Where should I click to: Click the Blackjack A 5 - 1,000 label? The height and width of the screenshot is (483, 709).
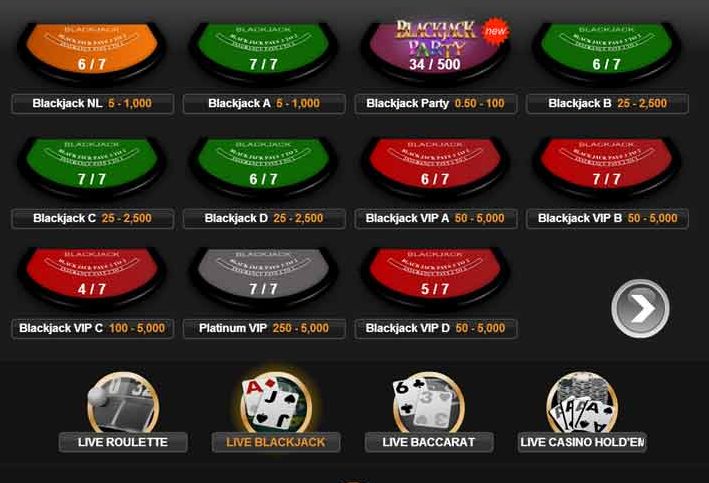[264, 104]
